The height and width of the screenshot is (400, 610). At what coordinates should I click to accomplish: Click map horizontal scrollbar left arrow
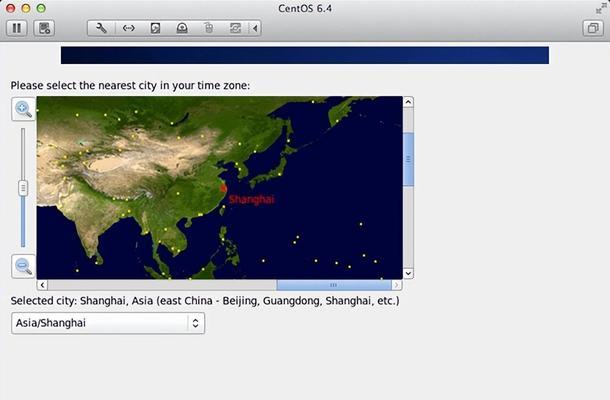(x=42, y=285)
